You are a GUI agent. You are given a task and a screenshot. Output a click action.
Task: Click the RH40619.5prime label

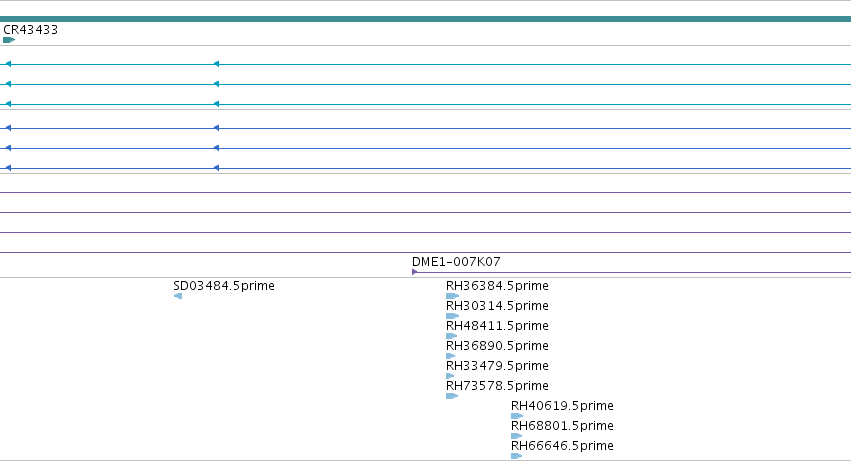562,406
